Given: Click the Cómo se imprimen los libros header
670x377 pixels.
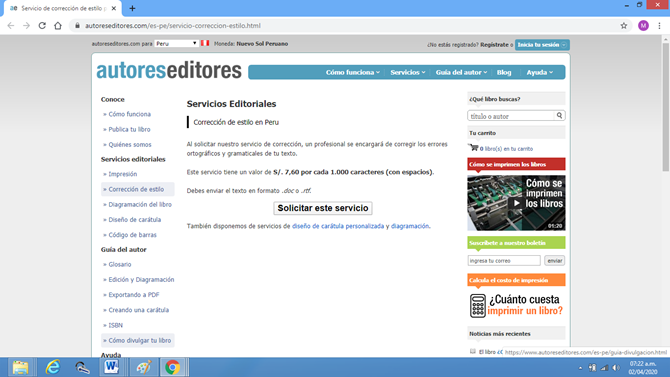Looking at the screenshot, I should click(x=516, y=164).
